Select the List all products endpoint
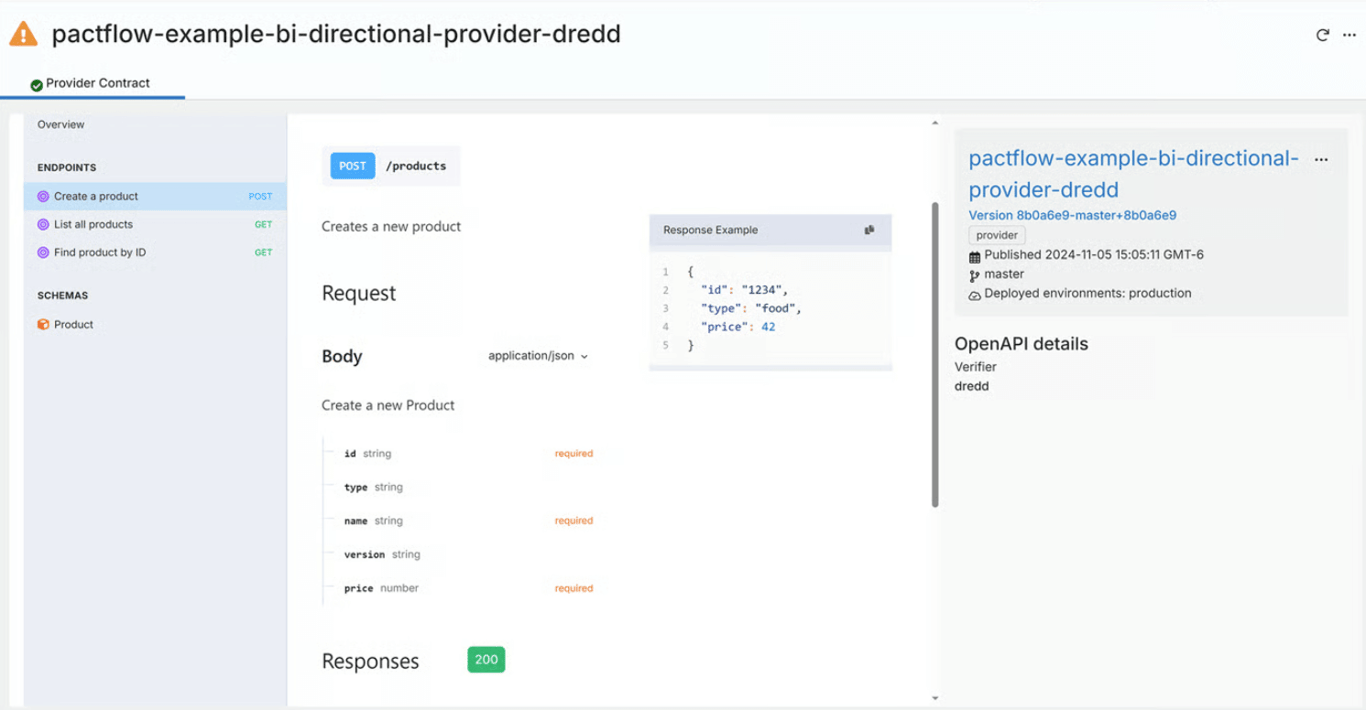 155,225
